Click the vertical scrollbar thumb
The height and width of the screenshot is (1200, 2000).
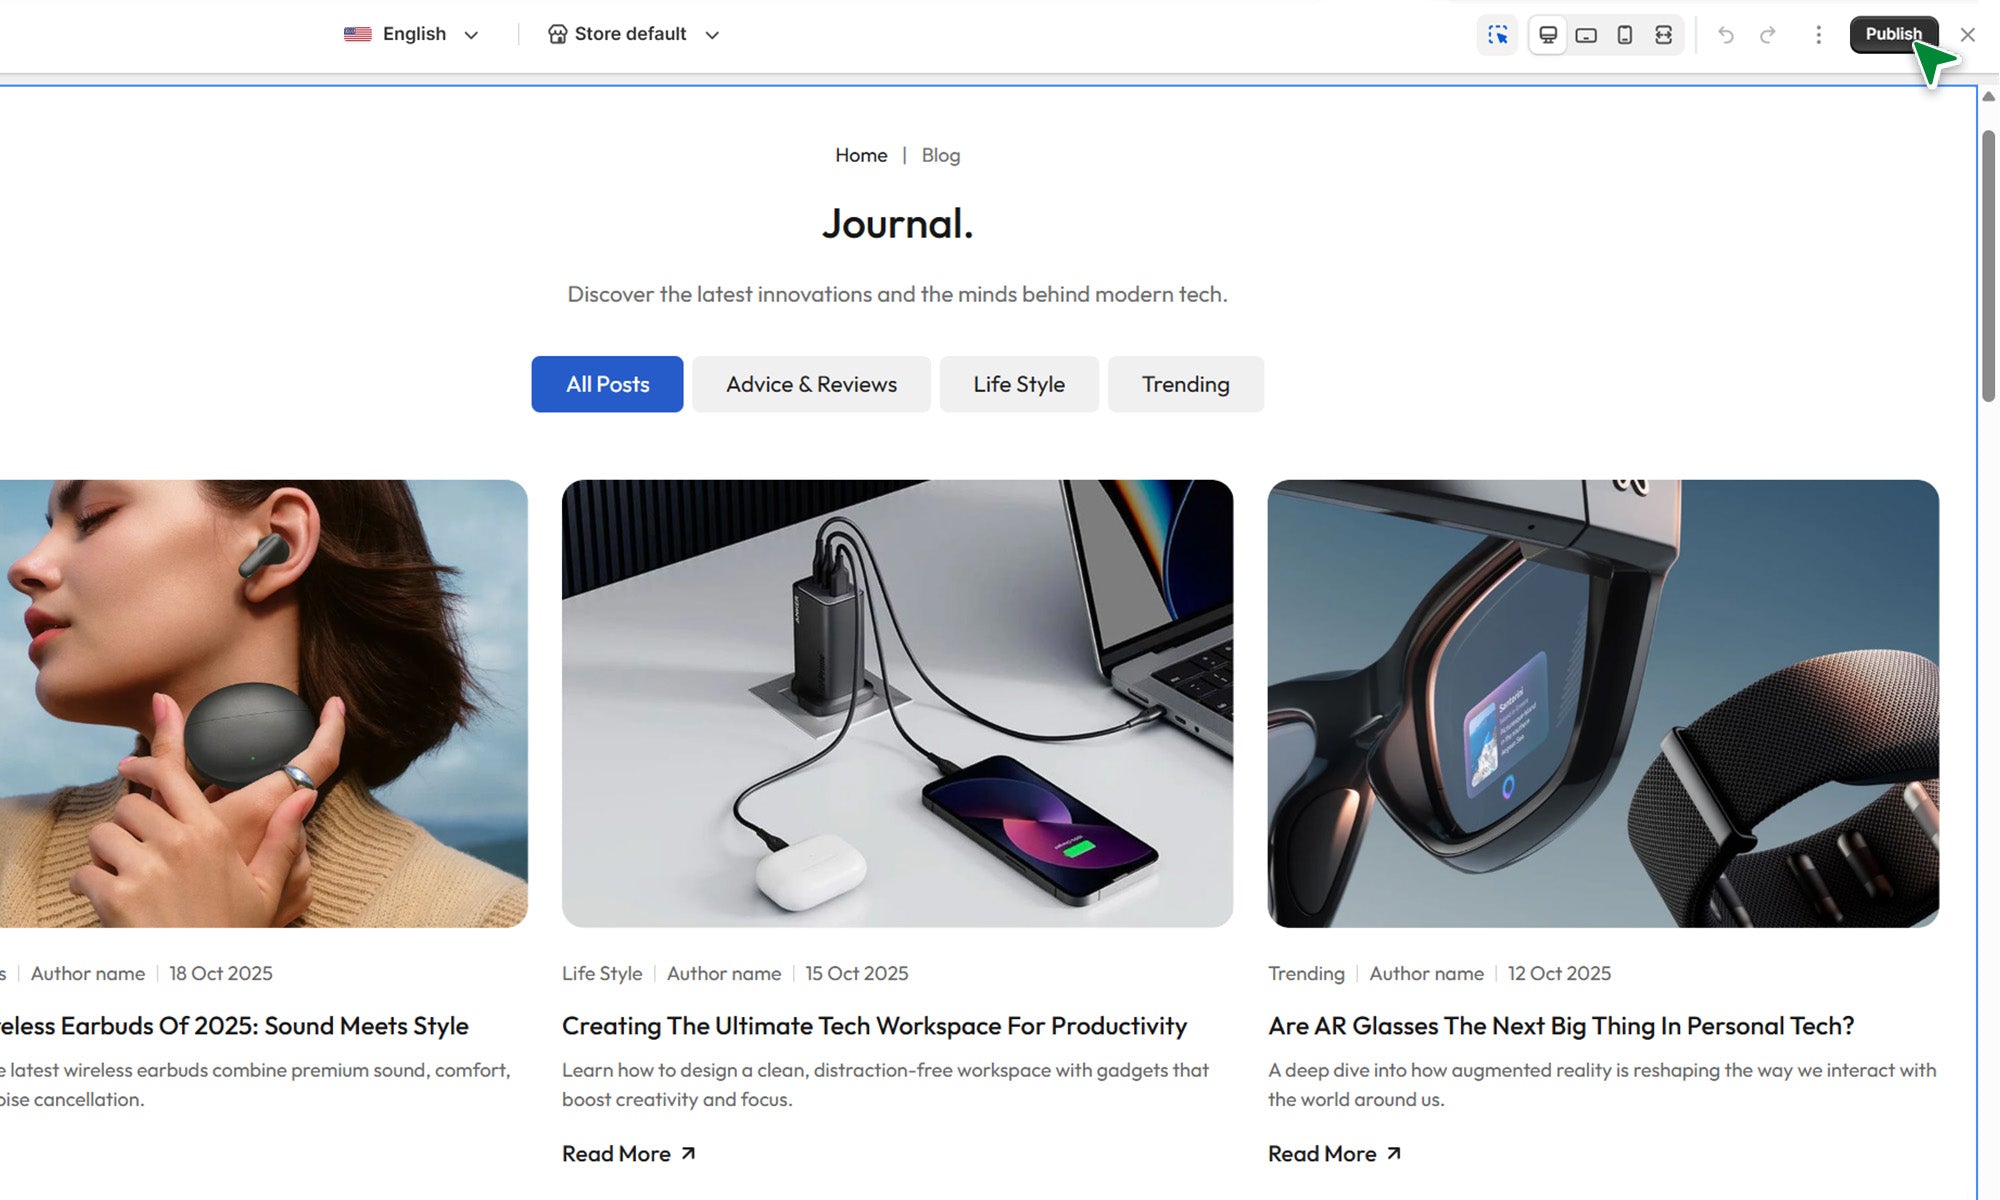click(1989, 265)
